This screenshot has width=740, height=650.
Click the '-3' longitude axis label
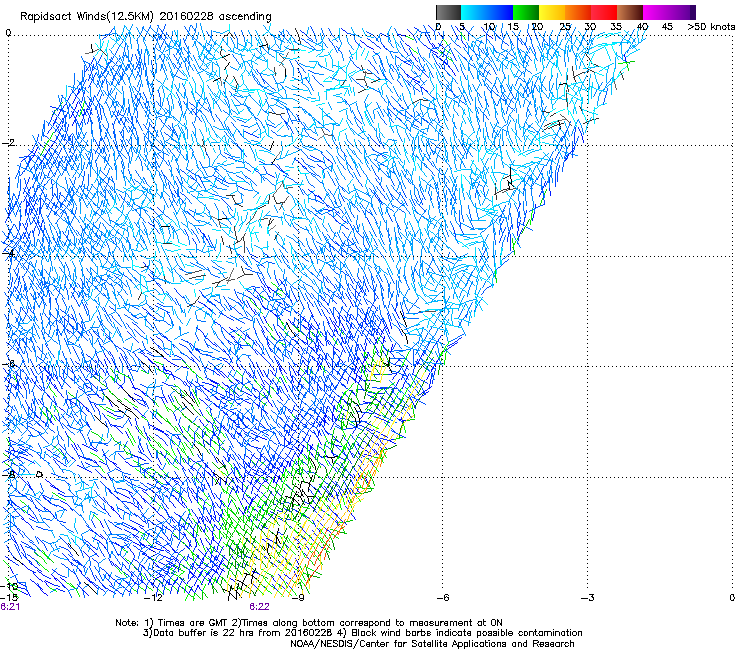click(x=588, y=598)
